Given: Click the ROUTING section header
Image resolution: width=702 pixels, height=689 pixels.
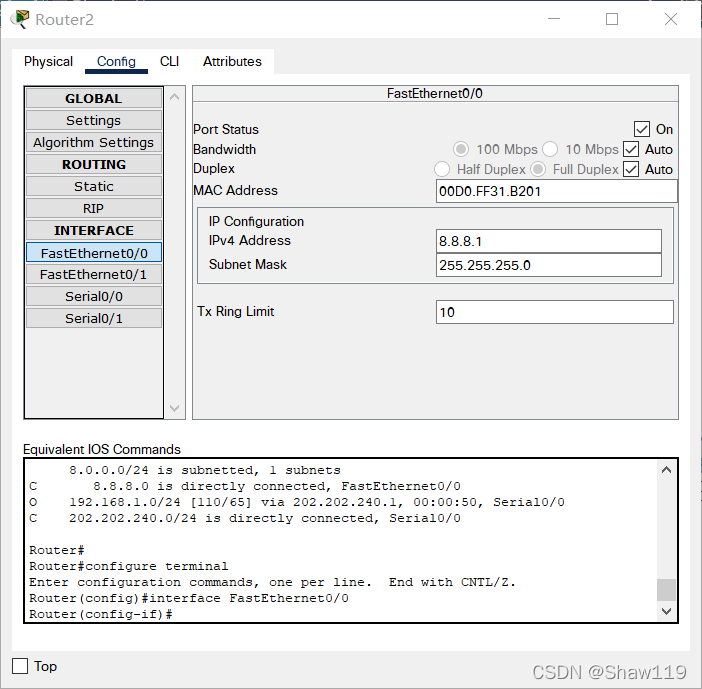Looking at the screenshot, I should pyautogui.click(x=94, y=164).
